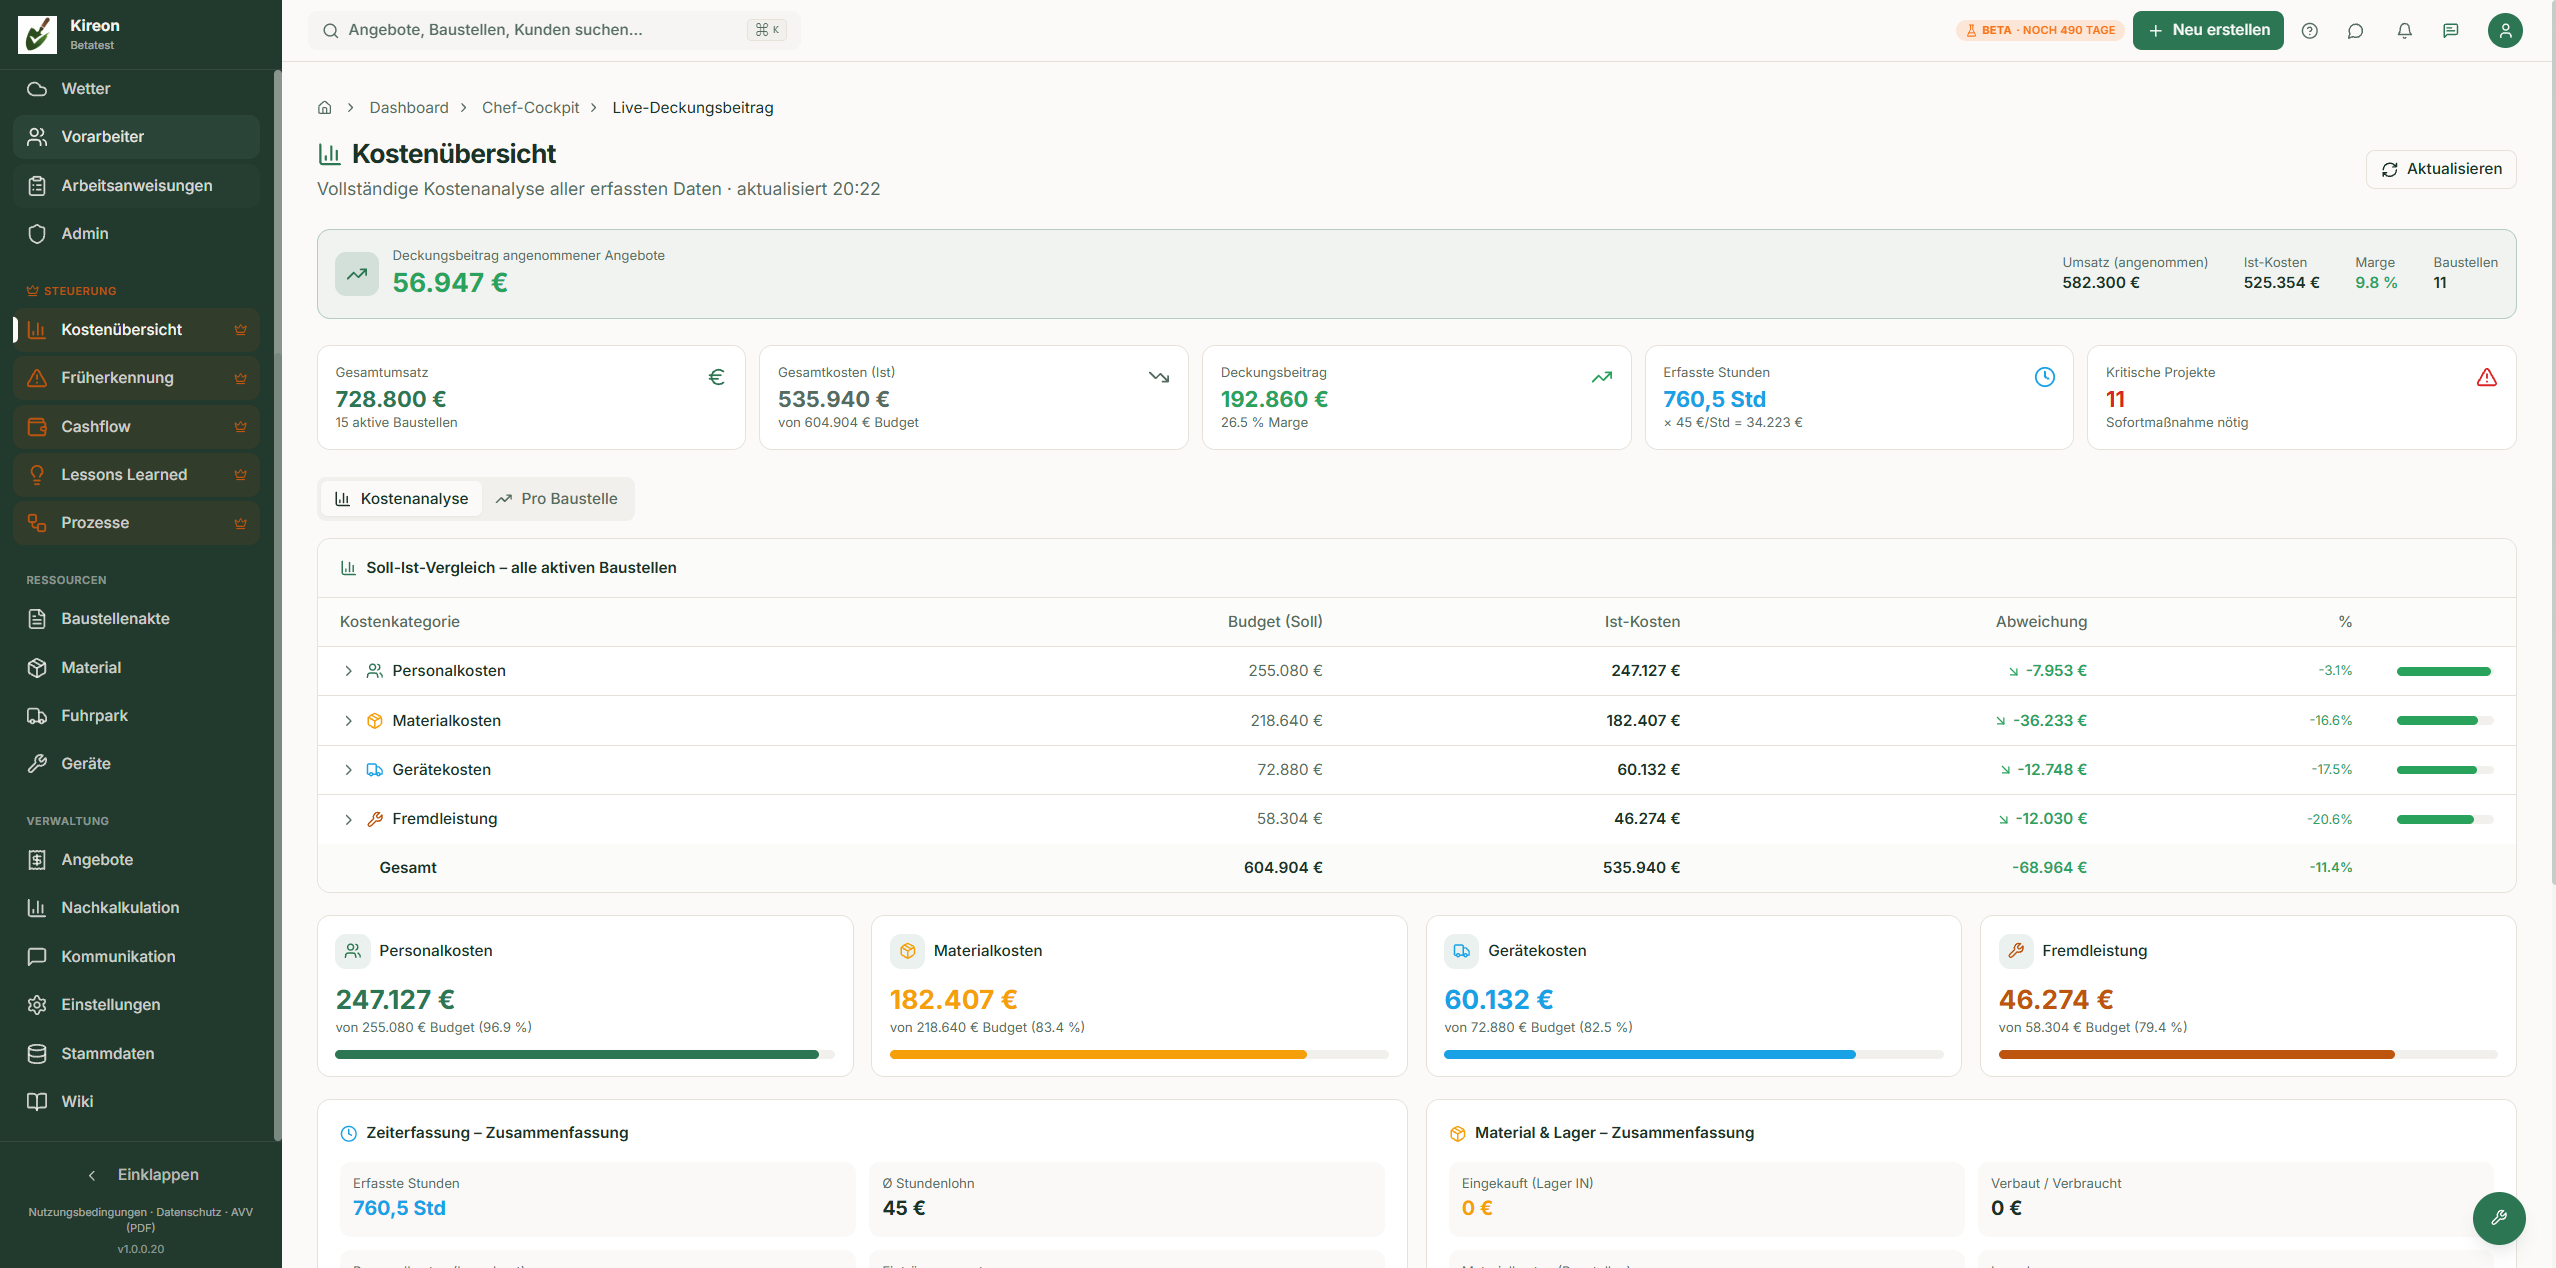Click the box icon in Materialkosten card
The height and width of the screenshot is (1268, 2556).
click(x=907, y=951)
